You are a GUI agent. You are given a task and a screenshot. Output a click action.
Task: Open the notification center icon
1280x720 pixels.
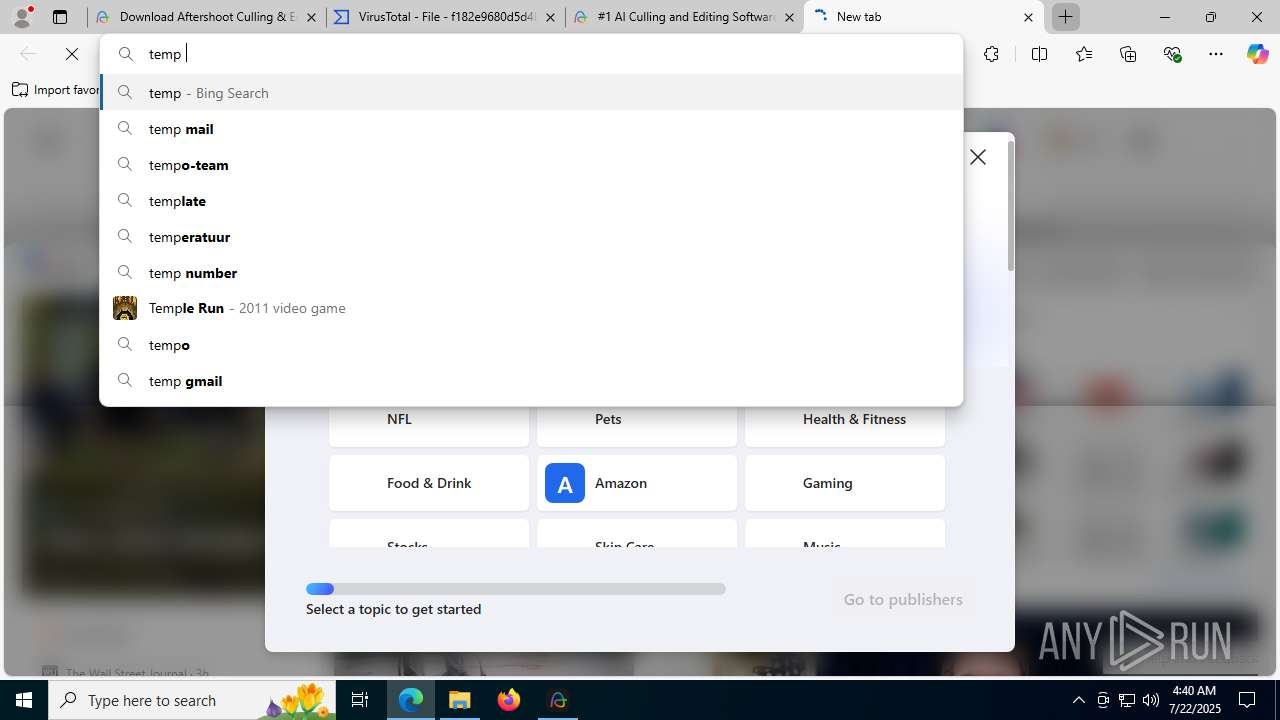coord(1248,700)
